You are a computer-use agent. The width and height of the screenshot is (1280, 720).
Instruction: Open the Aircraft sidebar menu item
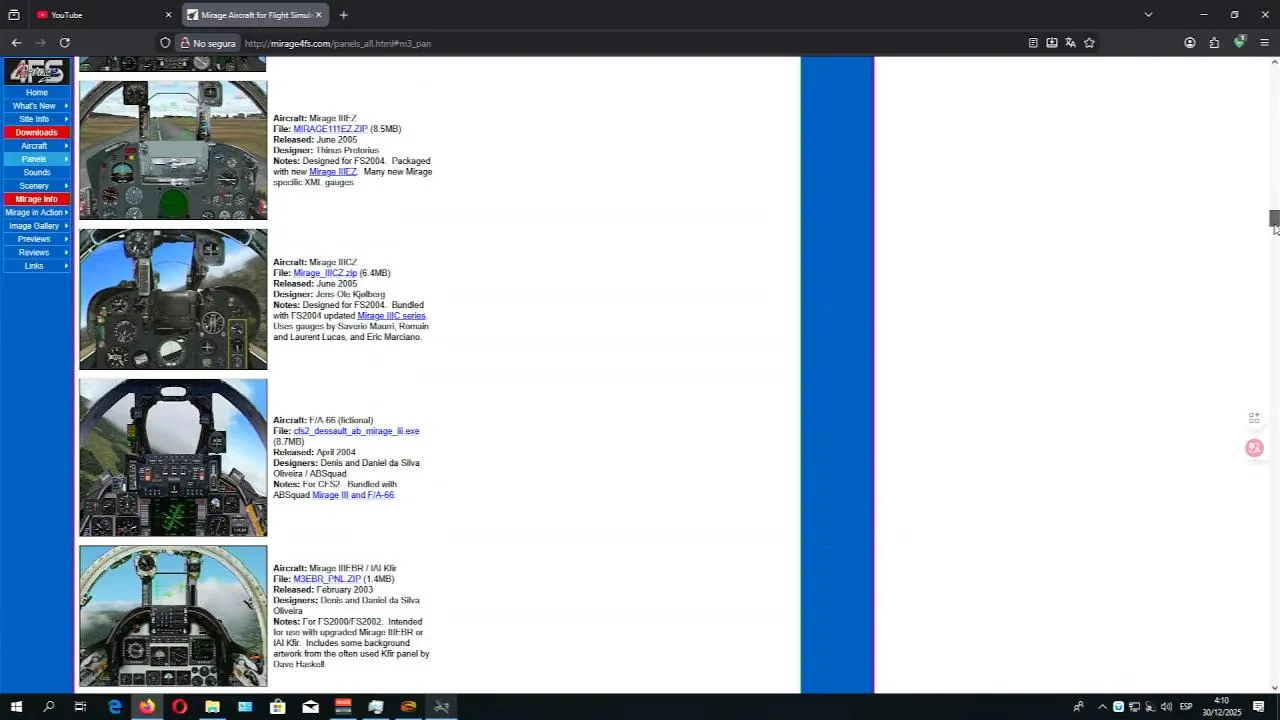pos(37,146)
